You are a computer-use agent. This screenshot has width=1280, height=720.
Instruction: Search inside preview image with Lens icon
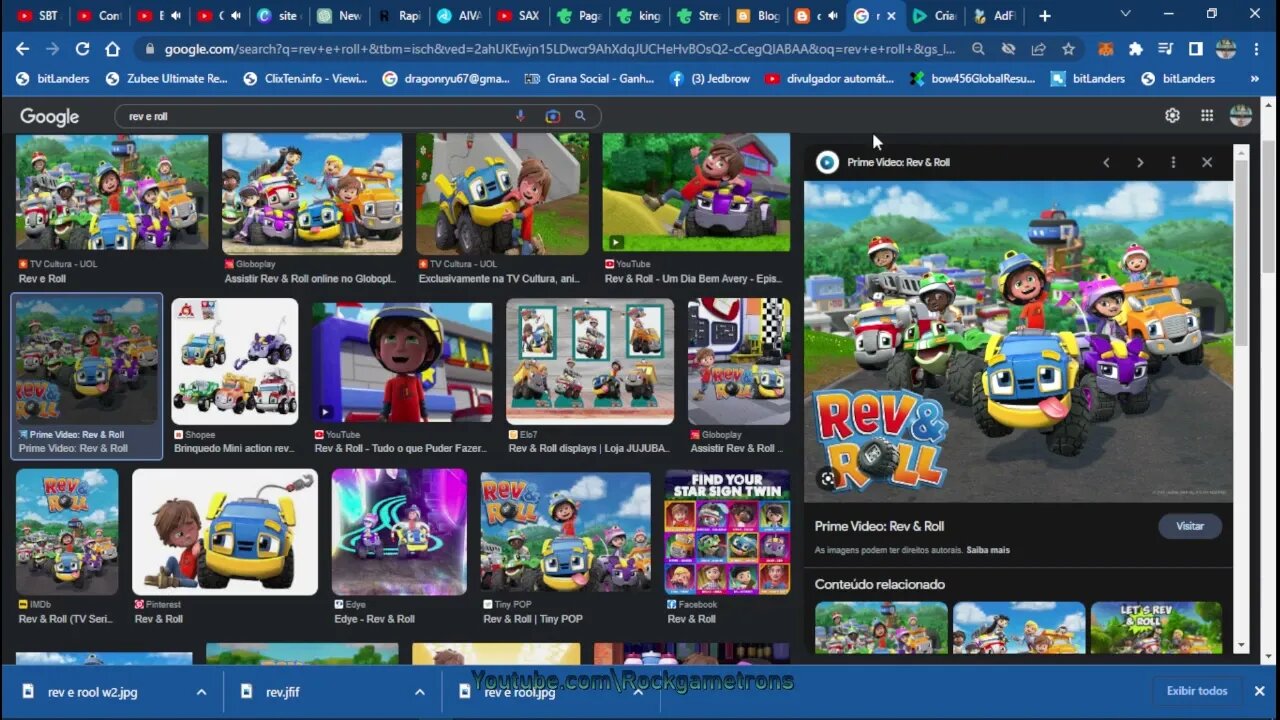(x=828, y=478)
